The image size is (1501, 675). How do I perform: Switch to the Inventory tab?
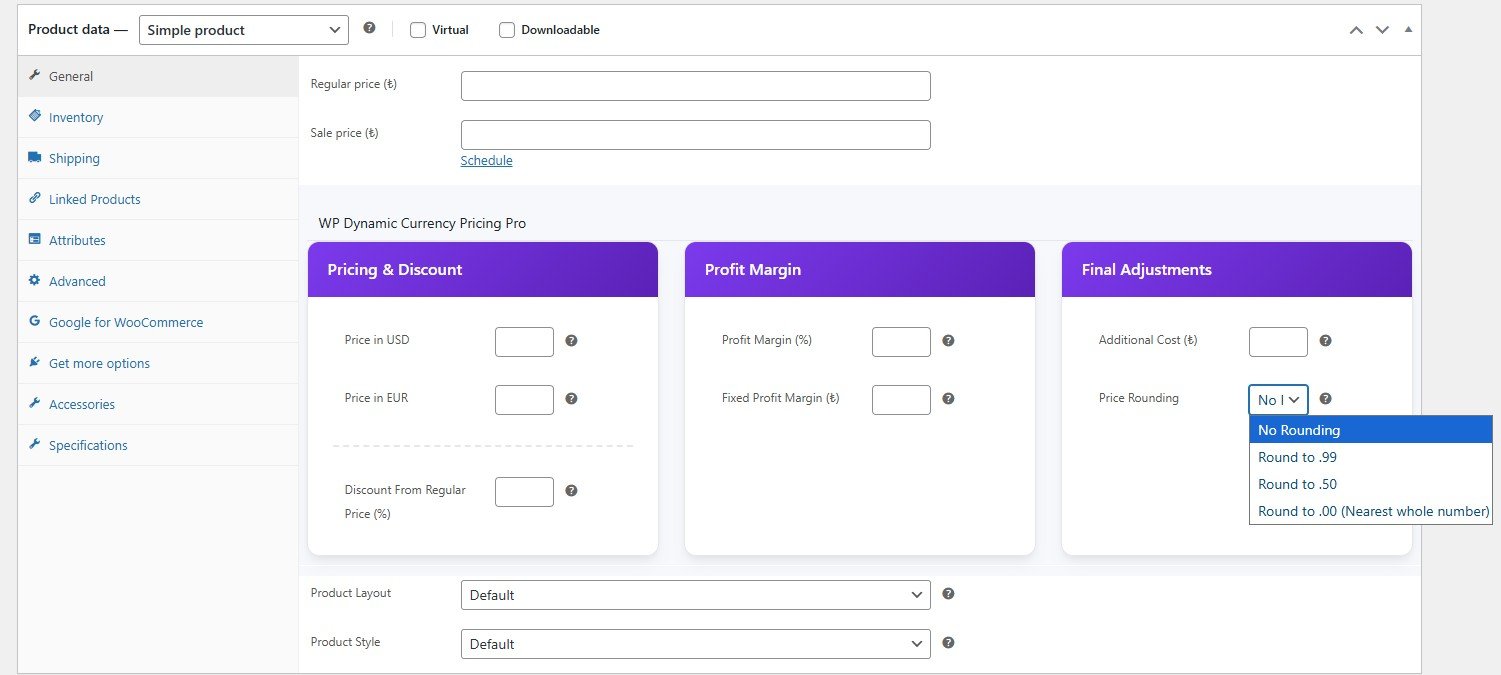click(76, 118)
